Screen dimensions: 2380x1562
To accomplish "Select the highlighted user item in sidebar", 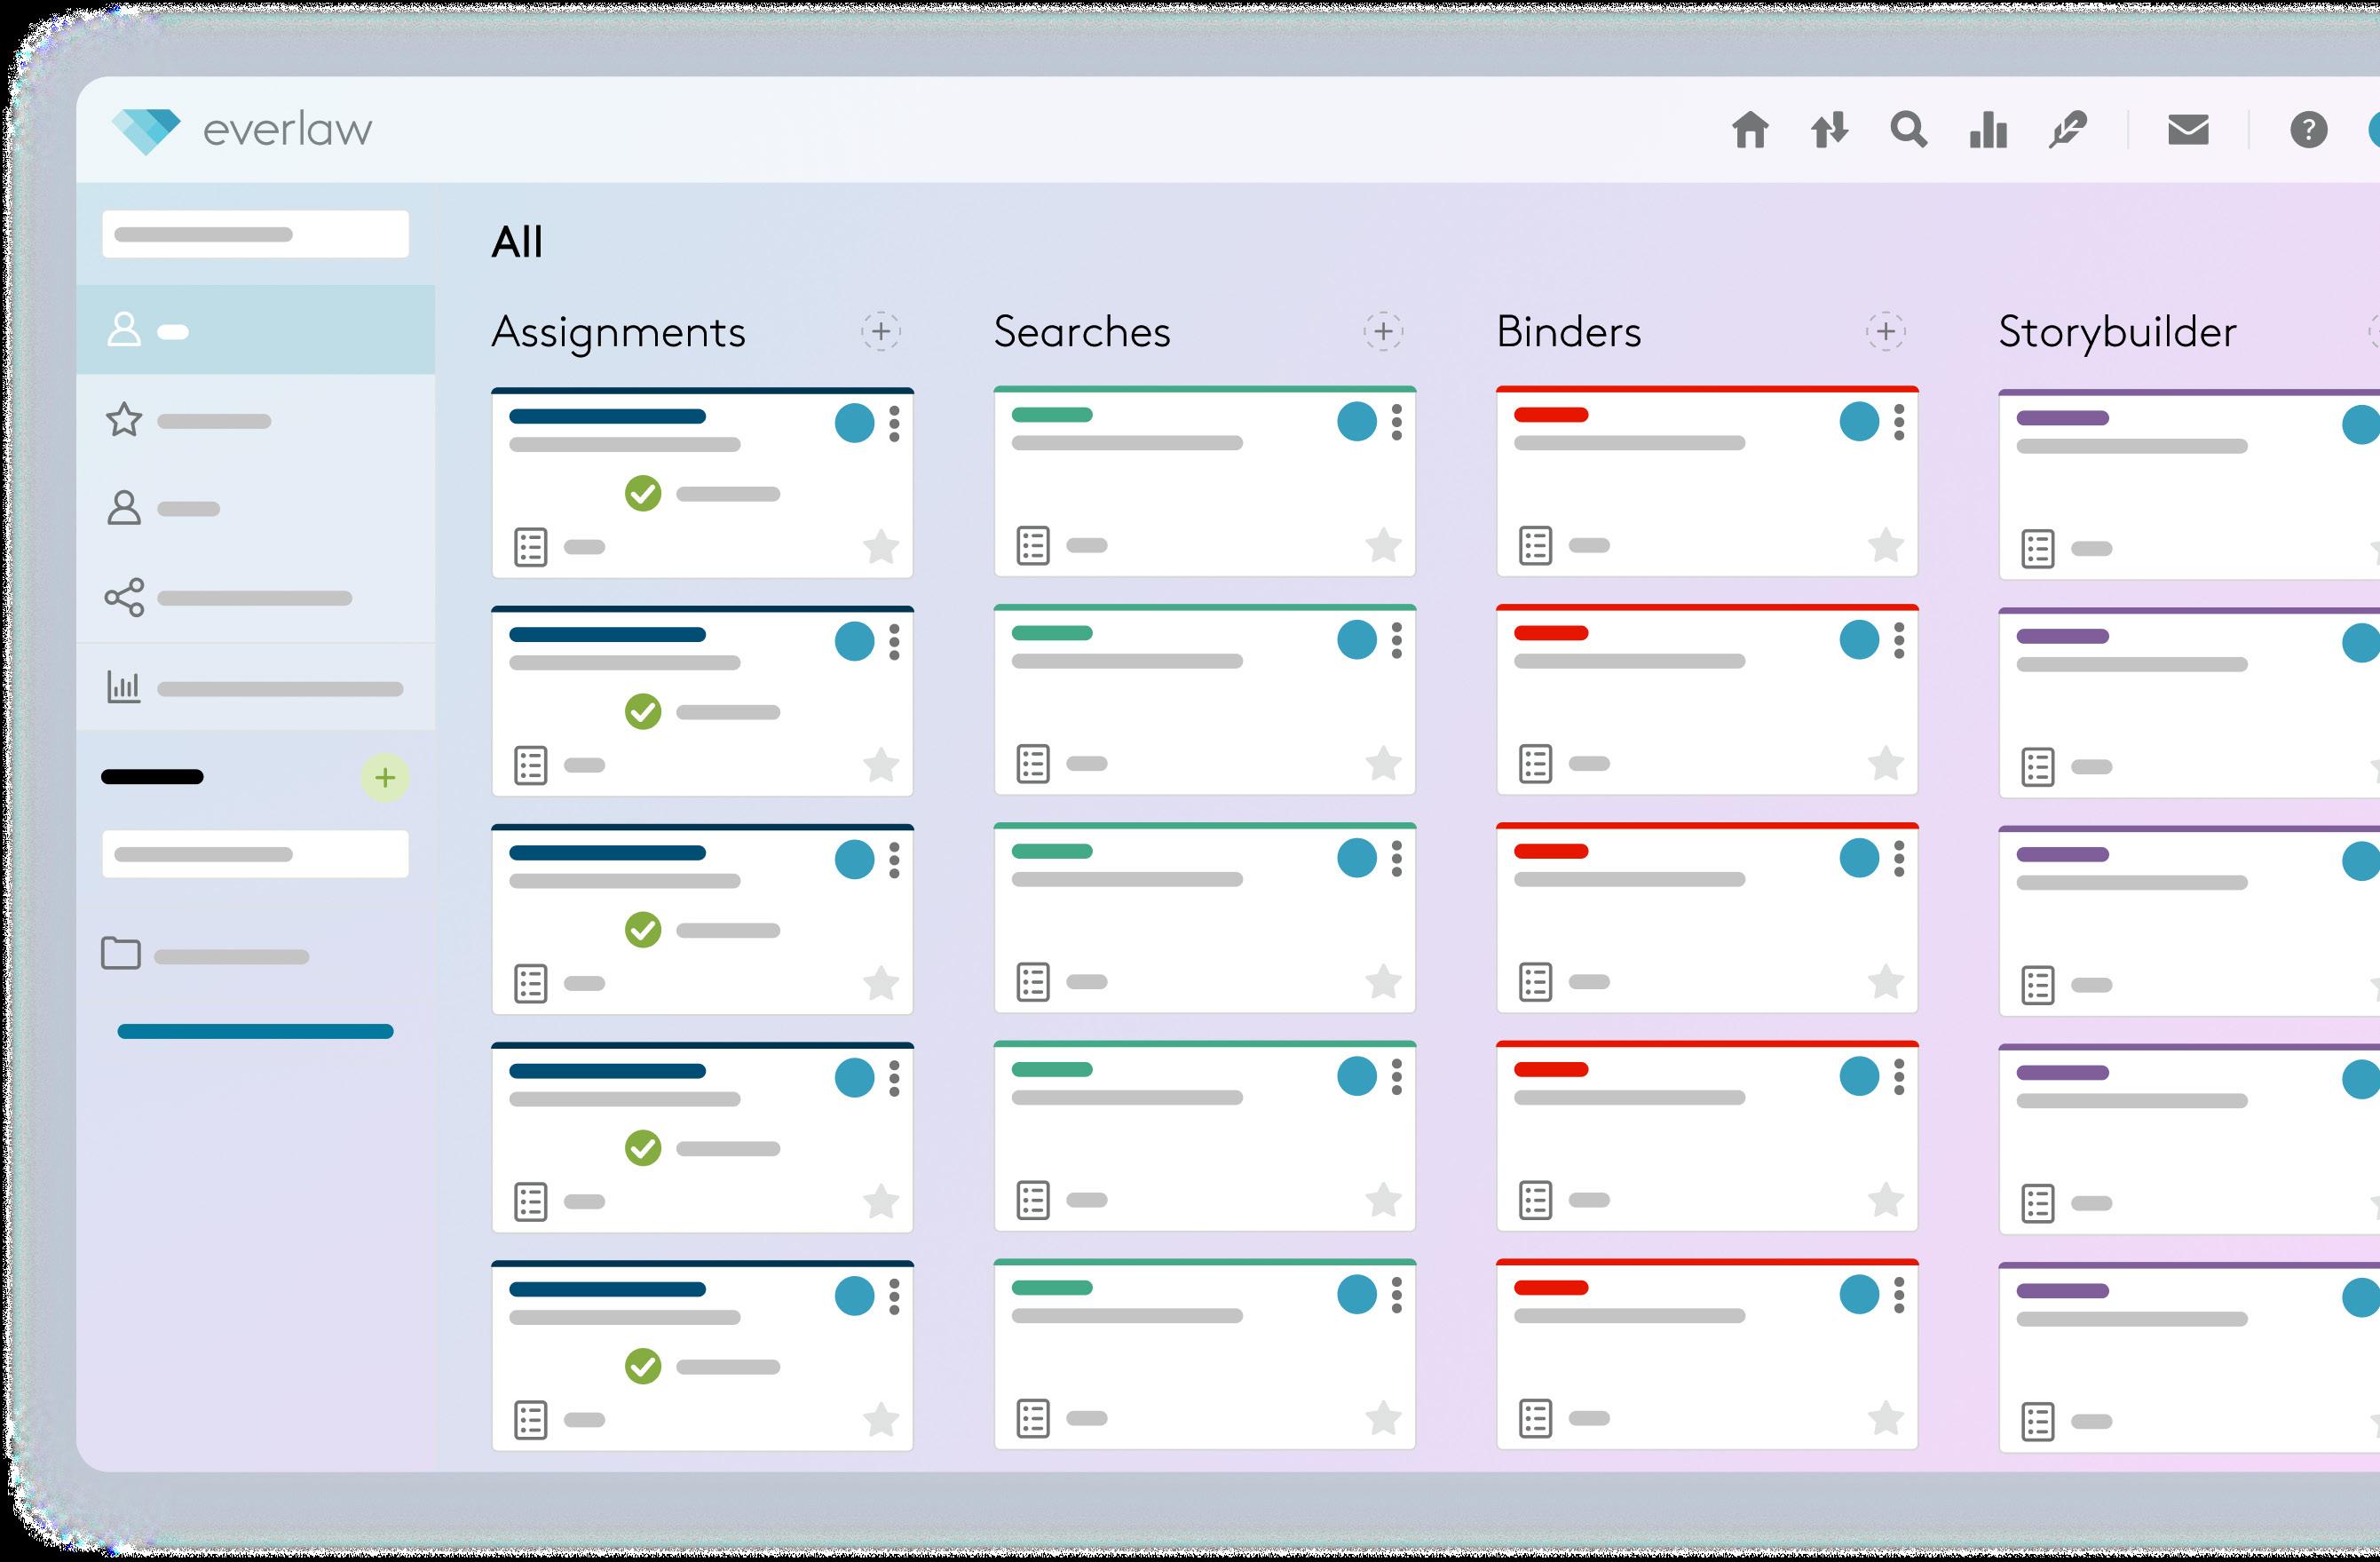I will [x=124, y=329].
